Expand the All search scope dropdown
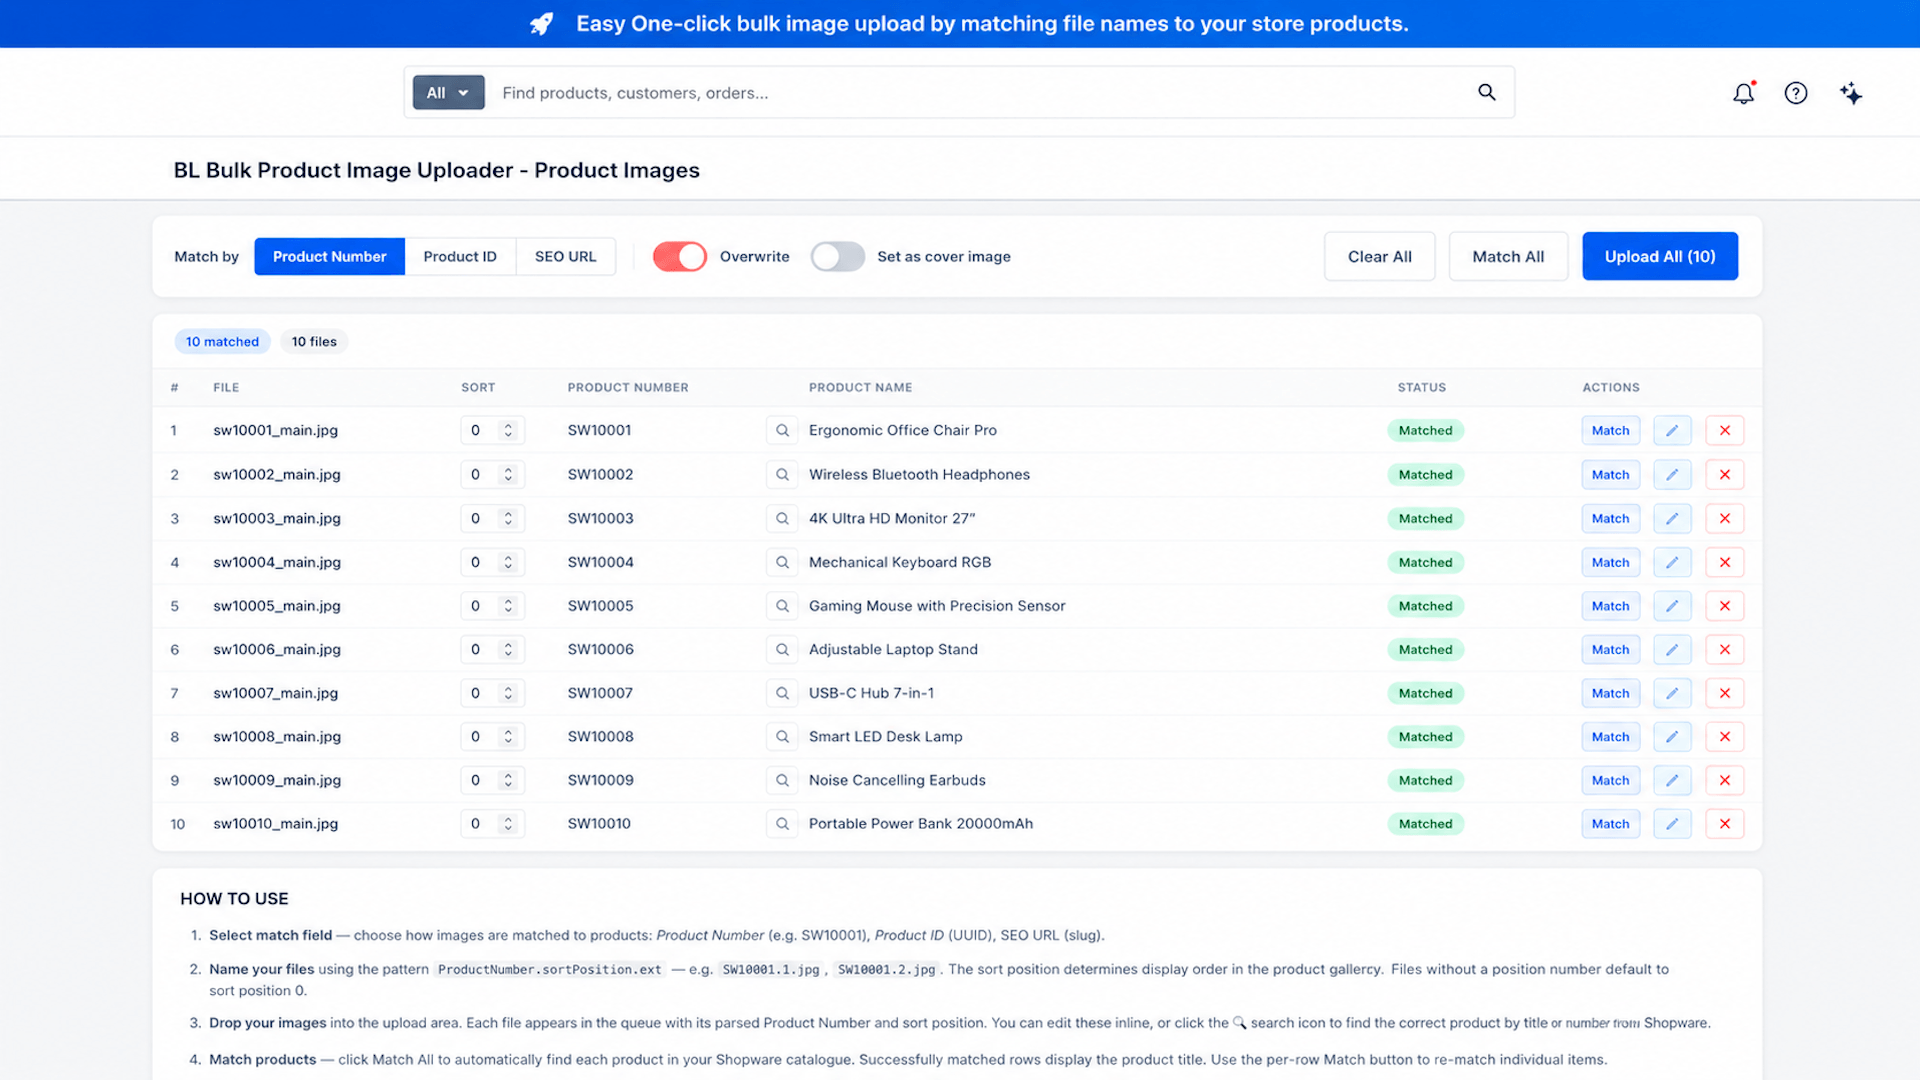The height and width of the screenshot is (1080, 1920). (448, 92)
